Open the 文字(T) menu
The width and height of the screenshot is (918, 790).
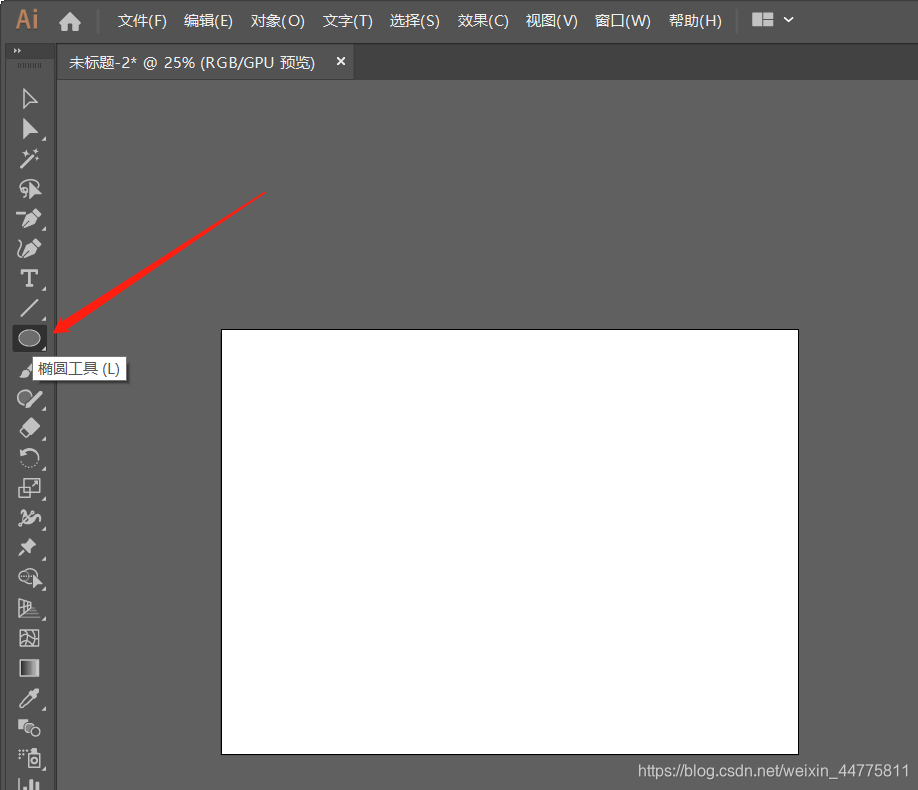pyautogui.click(x=348, y=21)
